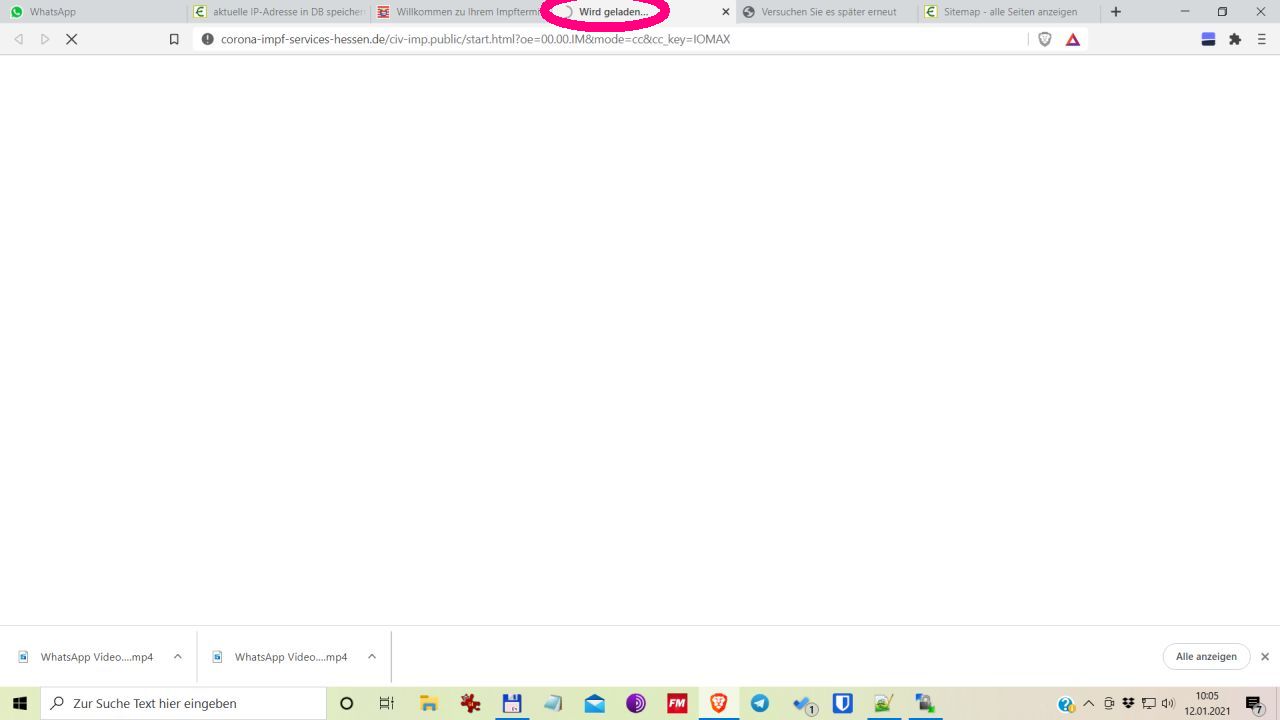Switch to Sitemap - alle Seiten anzeigen tab
Screen dimensions: 1280x720
click(x=1010, y=12)
